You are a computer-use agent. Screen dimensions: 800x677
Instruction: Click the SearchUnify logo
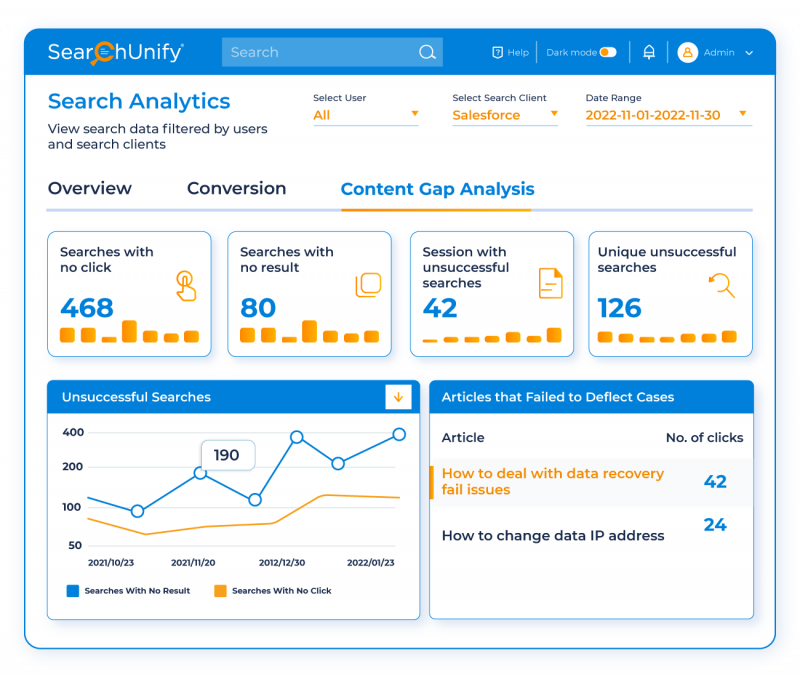tap(115, 53)
